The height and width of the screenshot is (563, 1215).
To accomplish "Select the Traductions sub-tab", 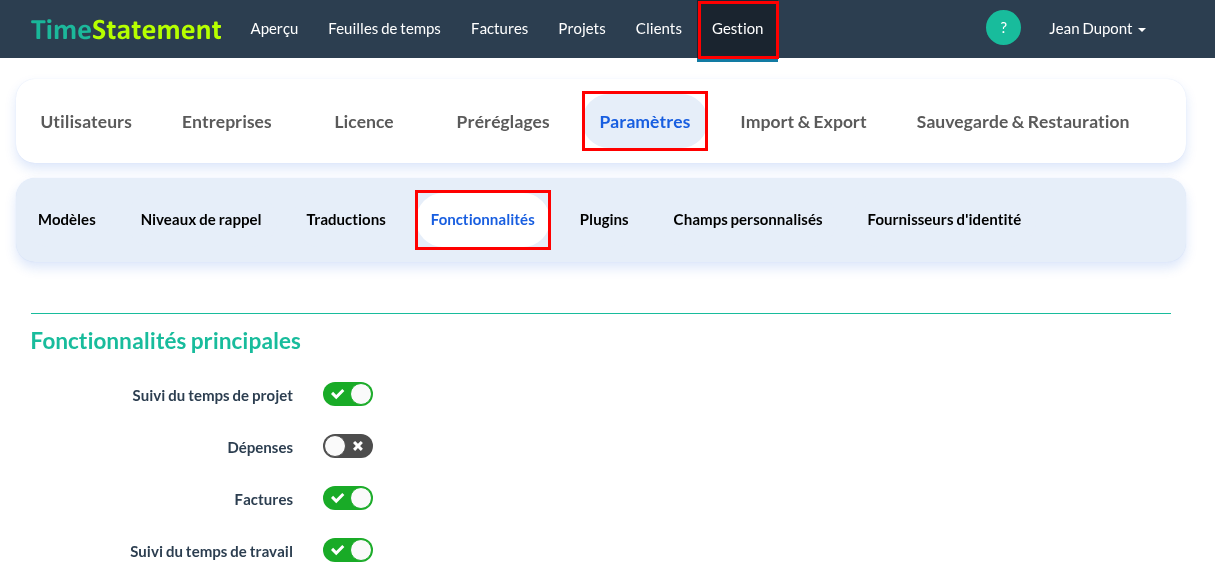I will (346, 220).
